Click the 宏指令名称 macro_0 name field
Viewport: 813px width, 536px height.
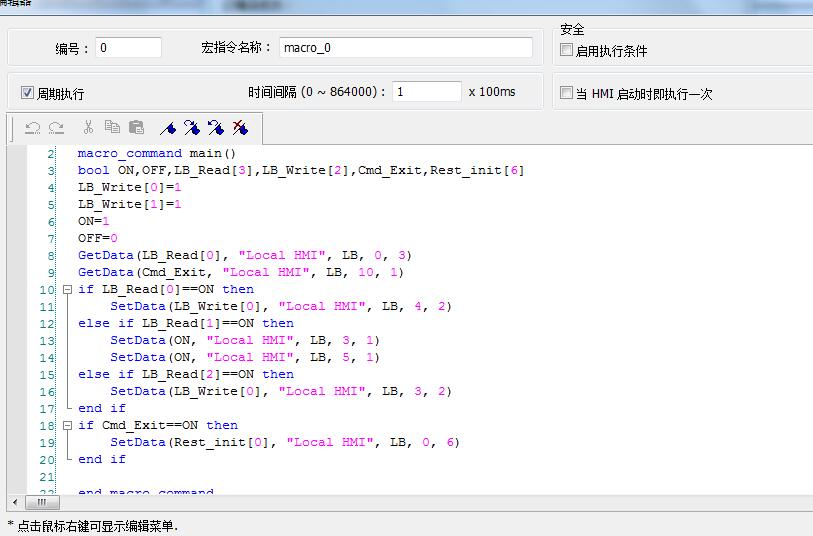[404, 48]
